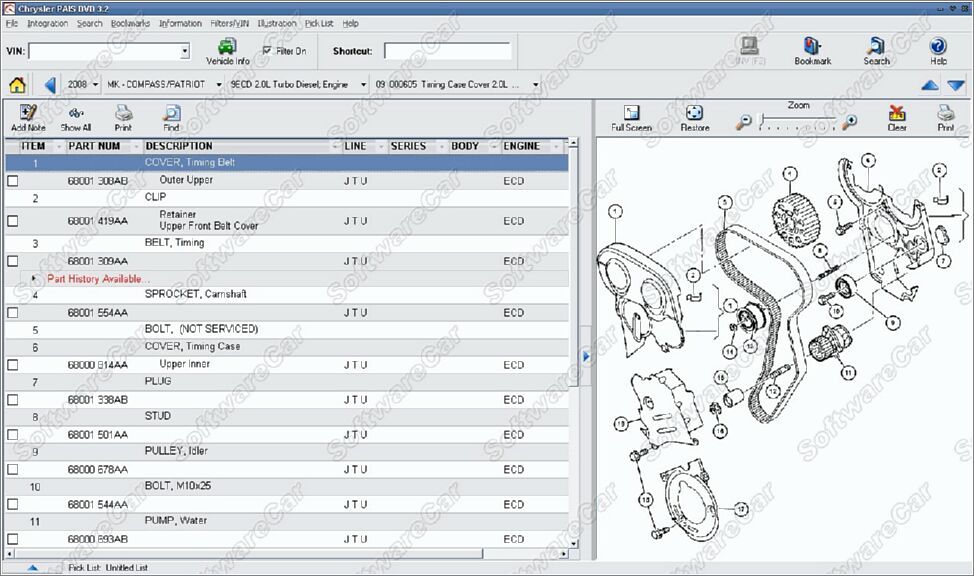Click the Restore illustration icon
The width and height of the screenshot is (974, 576).
694,114
